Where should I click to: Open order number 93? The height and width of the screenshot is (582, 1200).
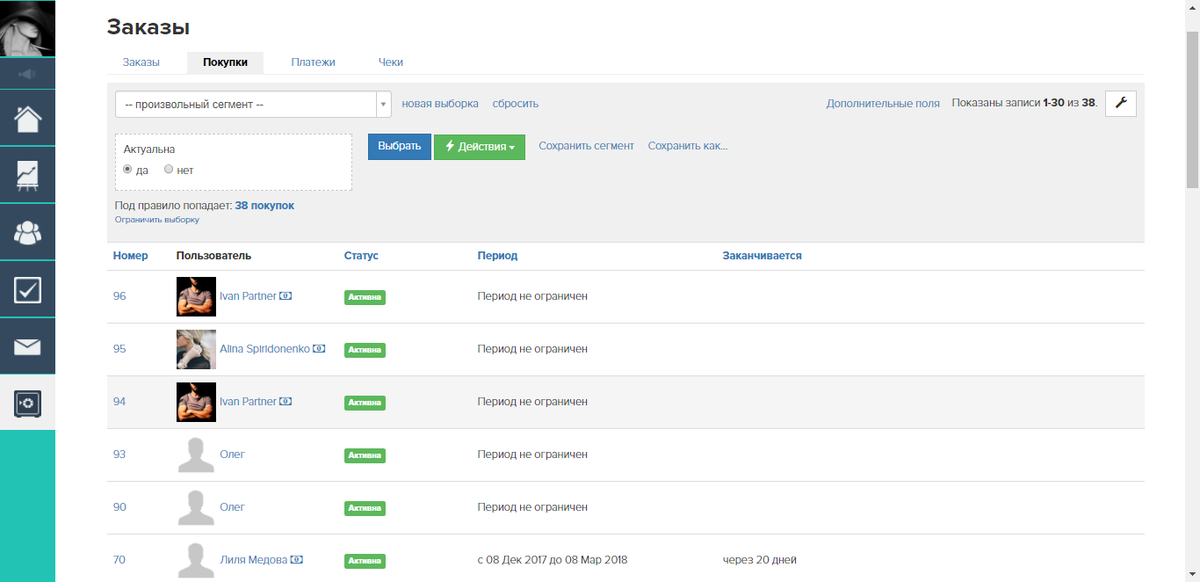point(120,454)
